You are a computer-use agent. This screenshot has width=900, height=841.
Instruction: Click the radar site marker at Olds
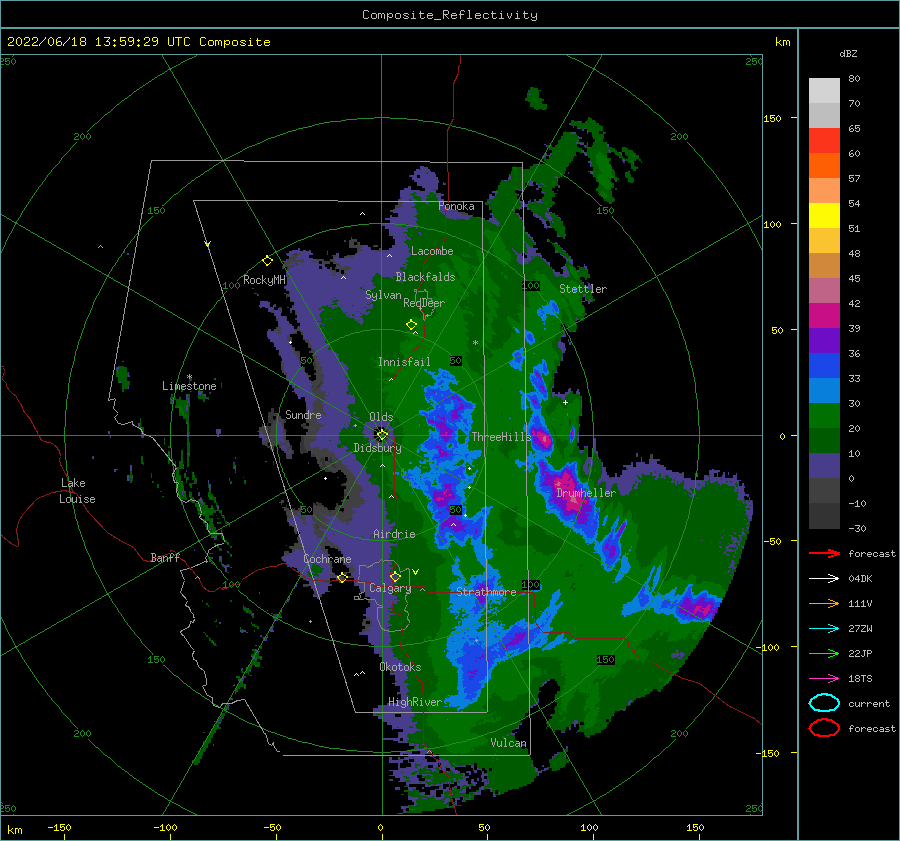tap(382, 435)
